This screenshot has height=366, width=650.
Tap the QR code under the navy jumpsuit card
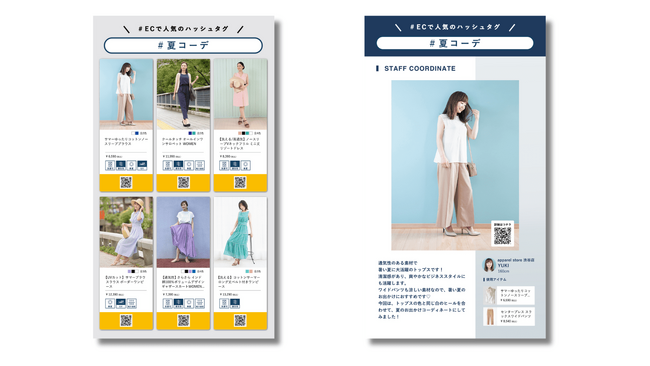point(183,182)
